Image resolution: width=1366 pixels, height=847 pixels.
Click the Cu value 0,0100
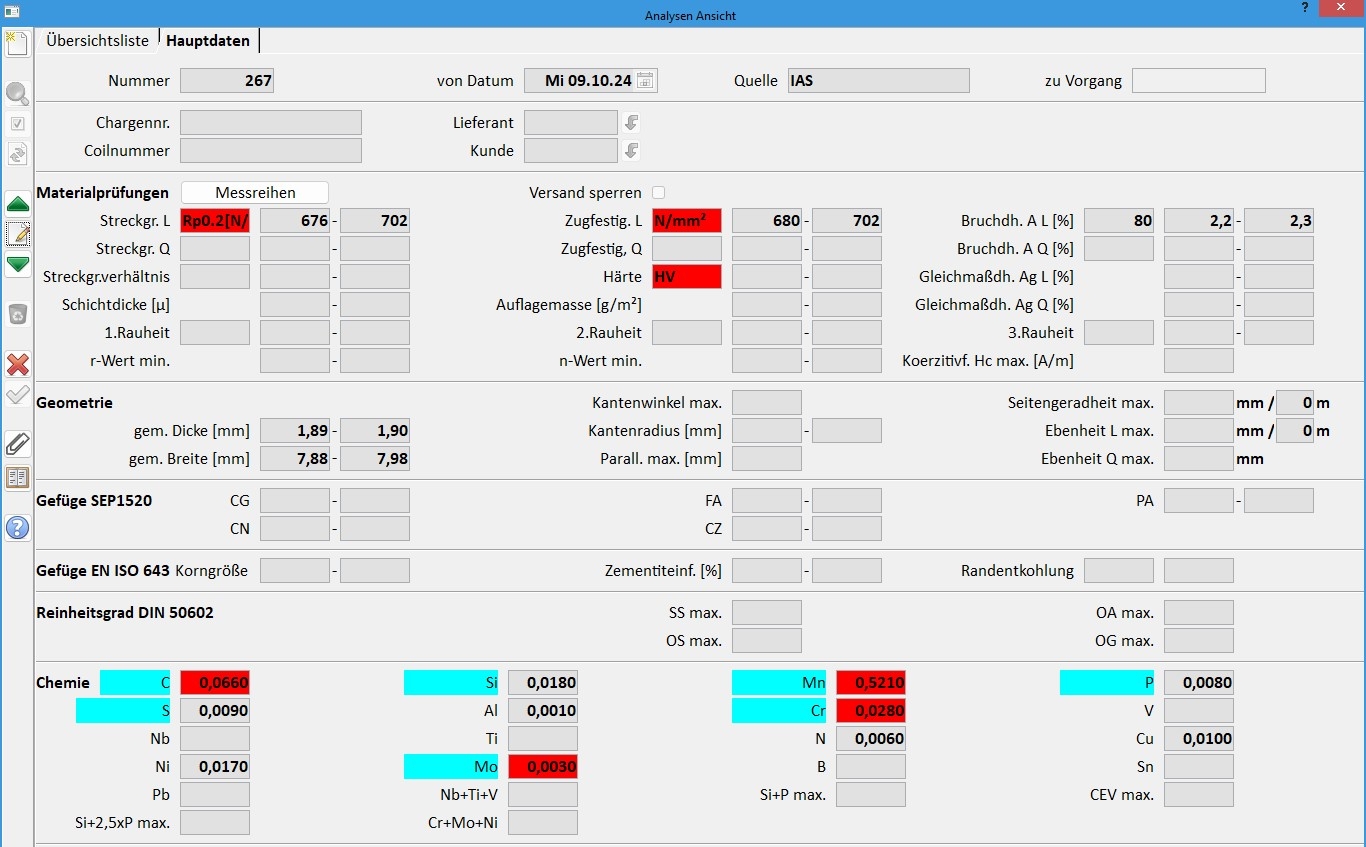coord(1199,739)
